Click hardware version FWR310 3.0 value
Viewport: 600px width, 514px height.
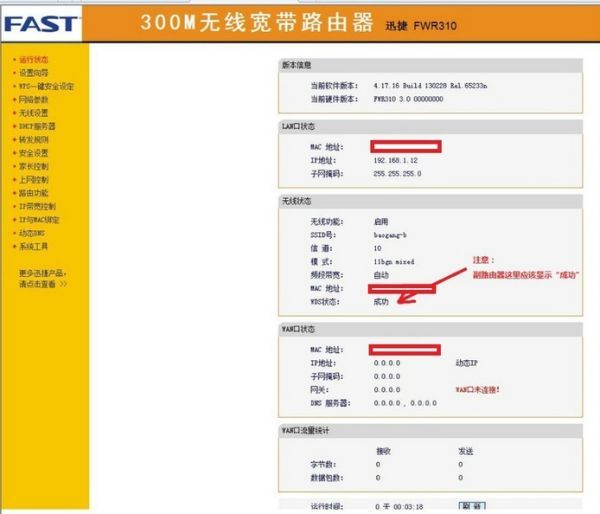tap(408, 99)
